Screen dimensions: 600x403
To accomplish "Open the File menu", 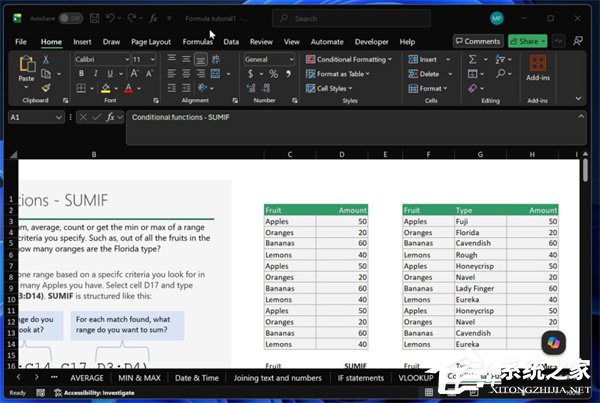I will pyautogui.click(x=21, y=41).
